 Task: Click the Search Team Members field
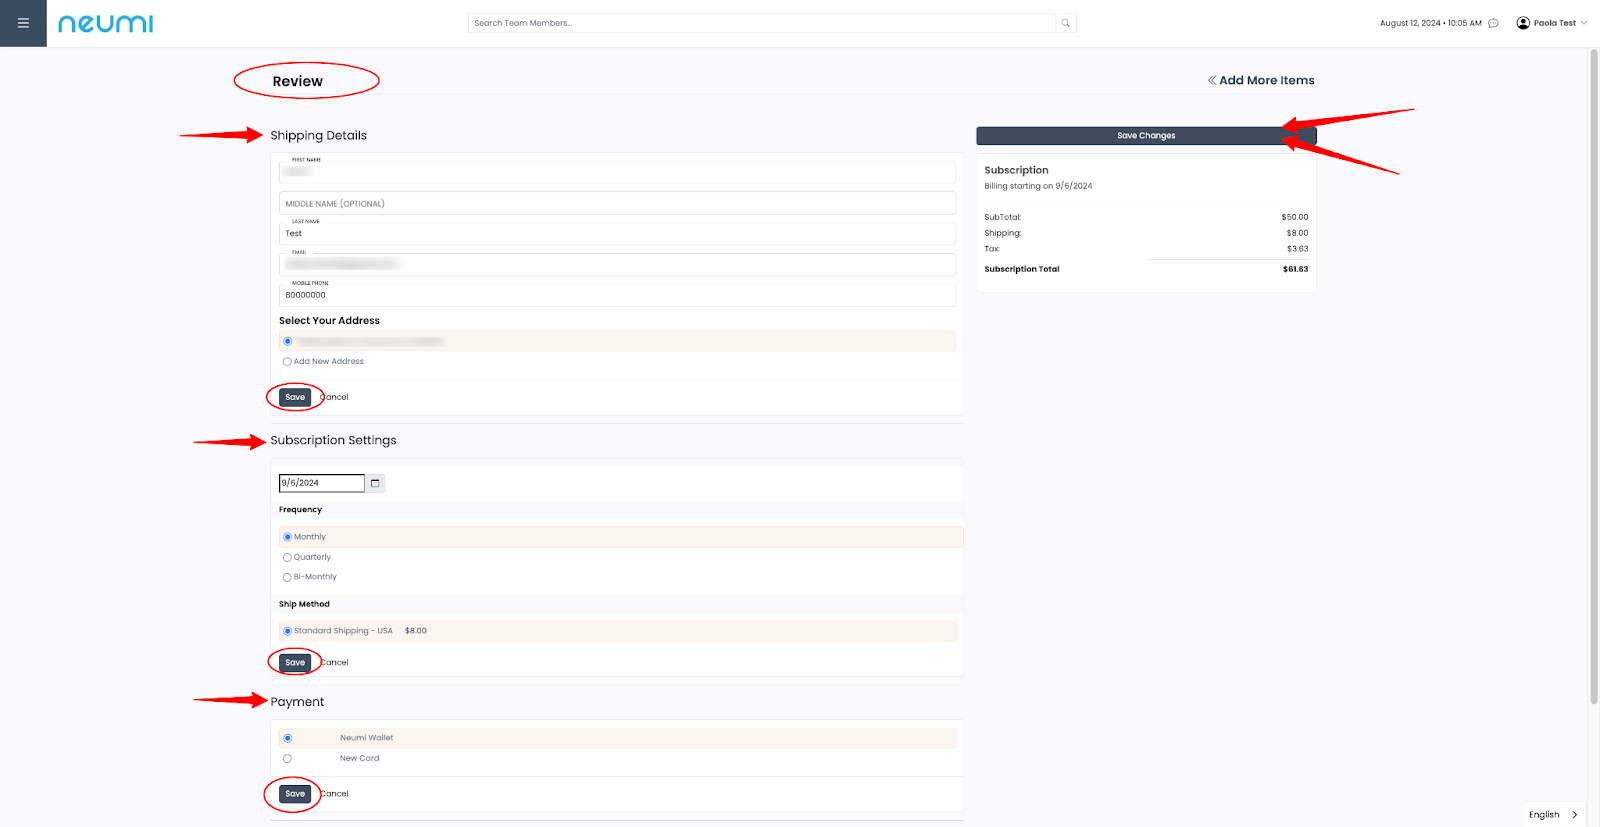pyautogui.click(x=760, y=23)
